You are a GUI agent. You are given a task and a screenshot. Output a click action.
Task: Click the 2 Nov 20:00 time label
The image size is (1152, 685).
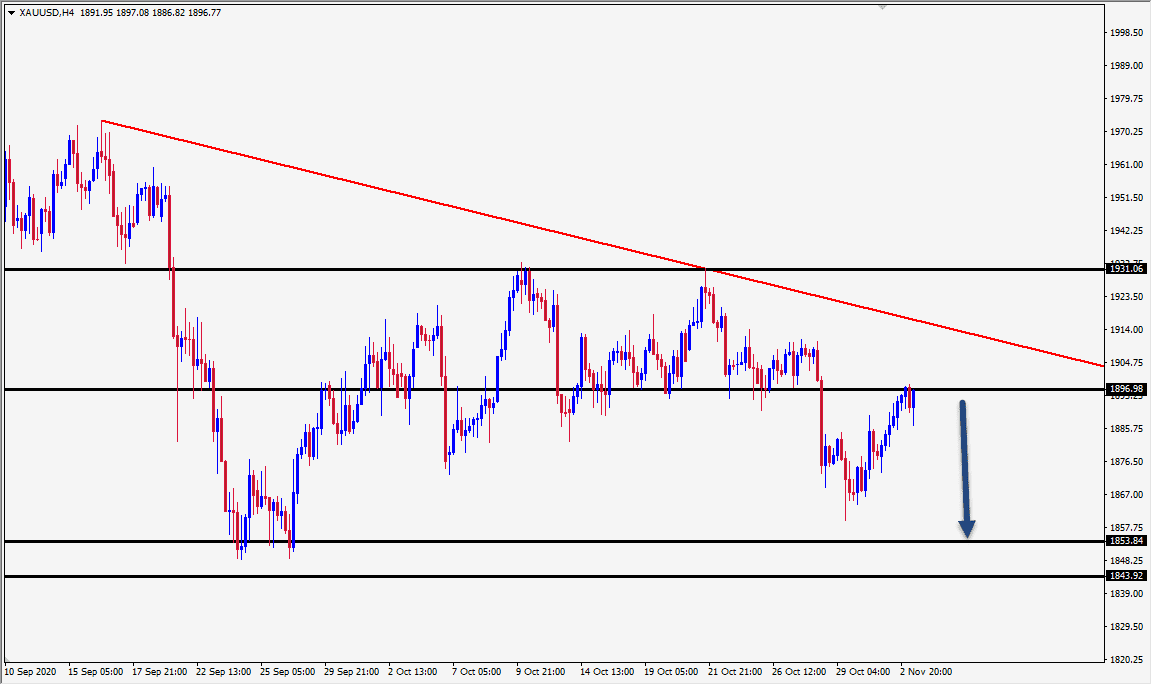(x=926, y=672)
